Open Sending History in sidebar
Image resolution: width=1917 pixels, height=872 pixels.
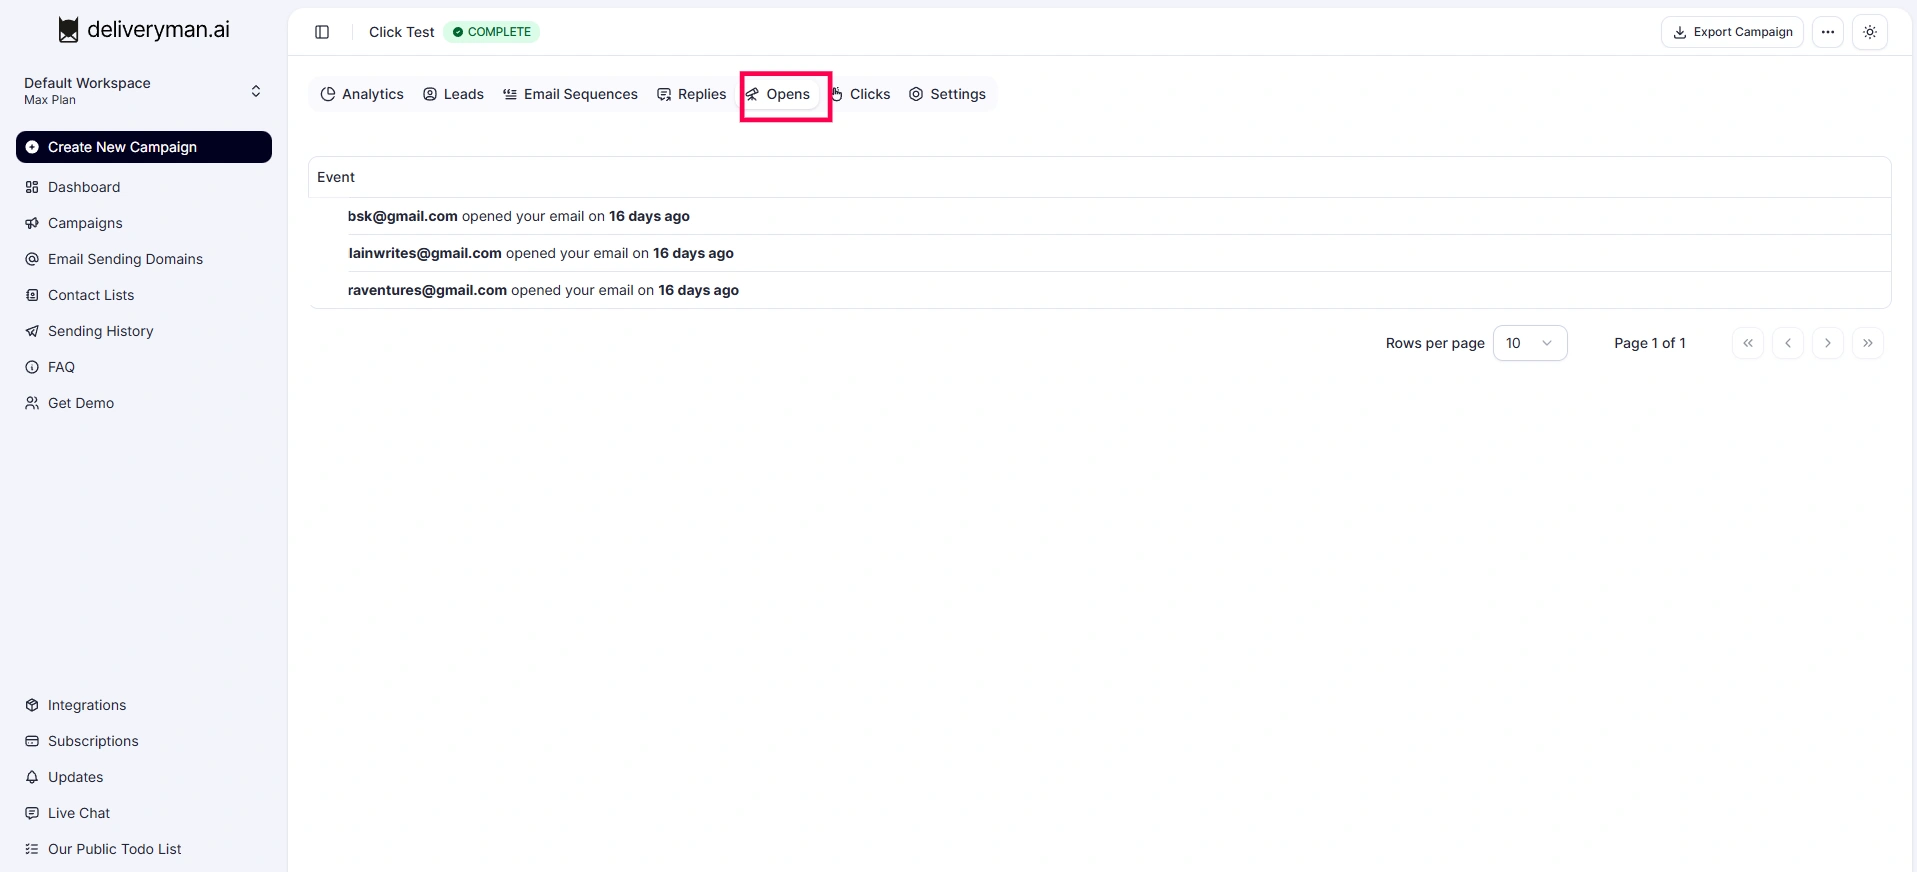click(100, 331)
